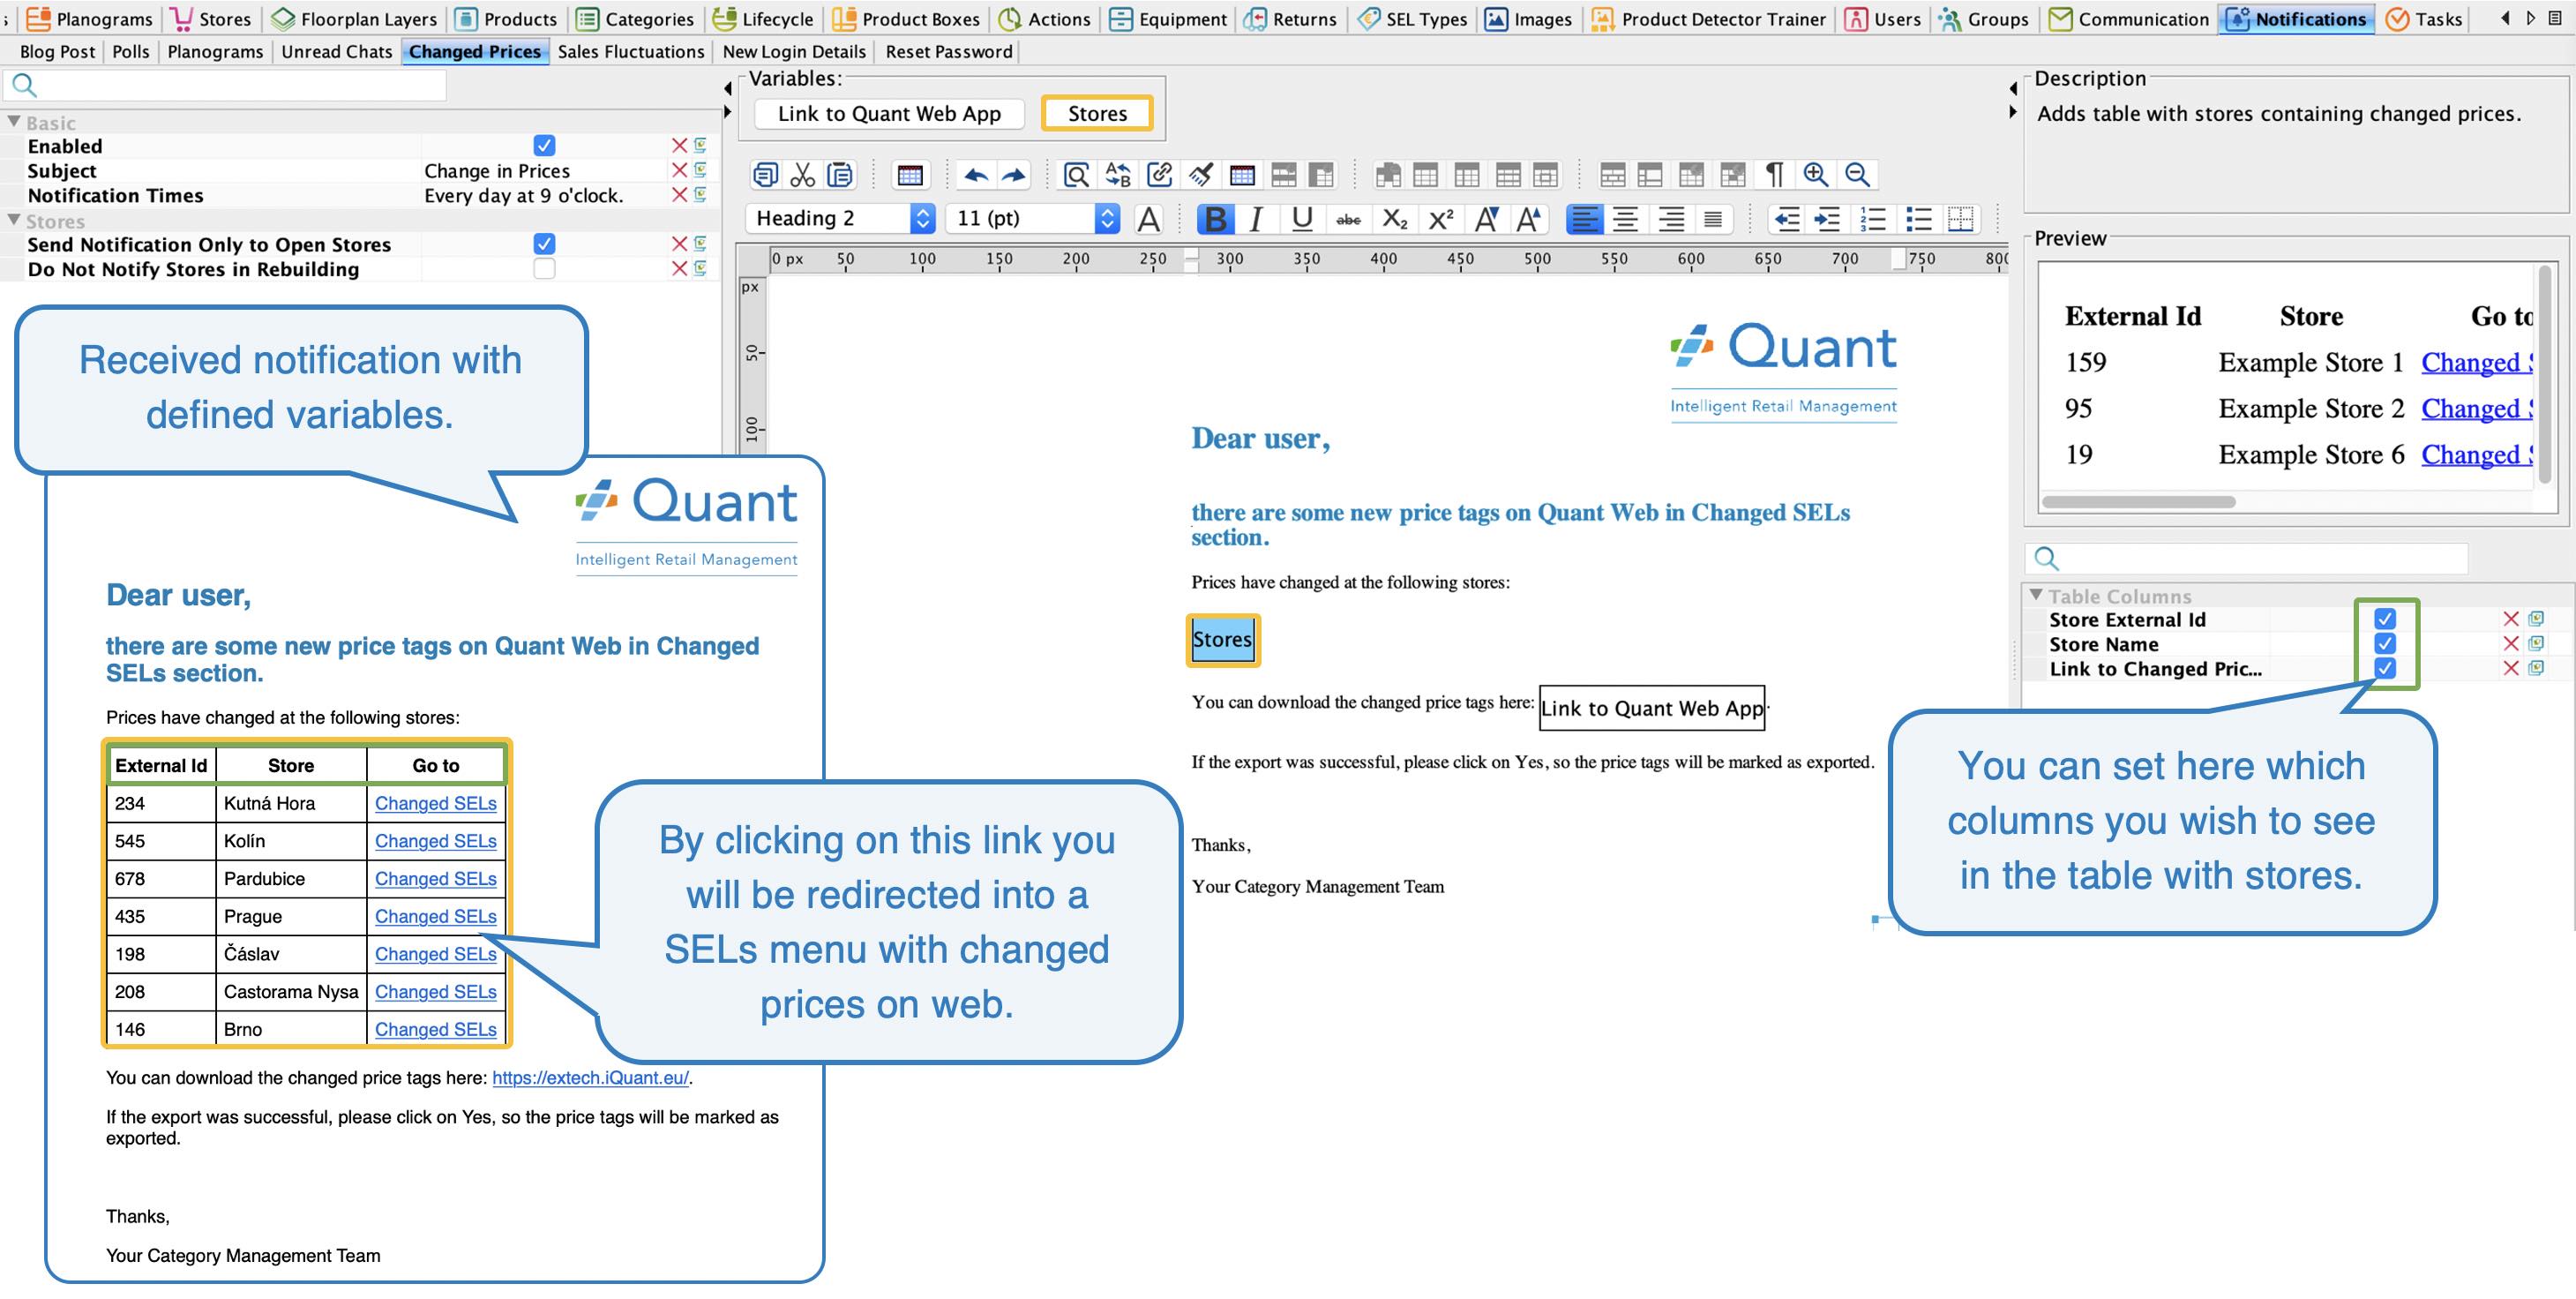Viewport: 2576px width, 1299px height.
Task: Click the Insert hyperlink chain icon
Action: click(1160, 175)
